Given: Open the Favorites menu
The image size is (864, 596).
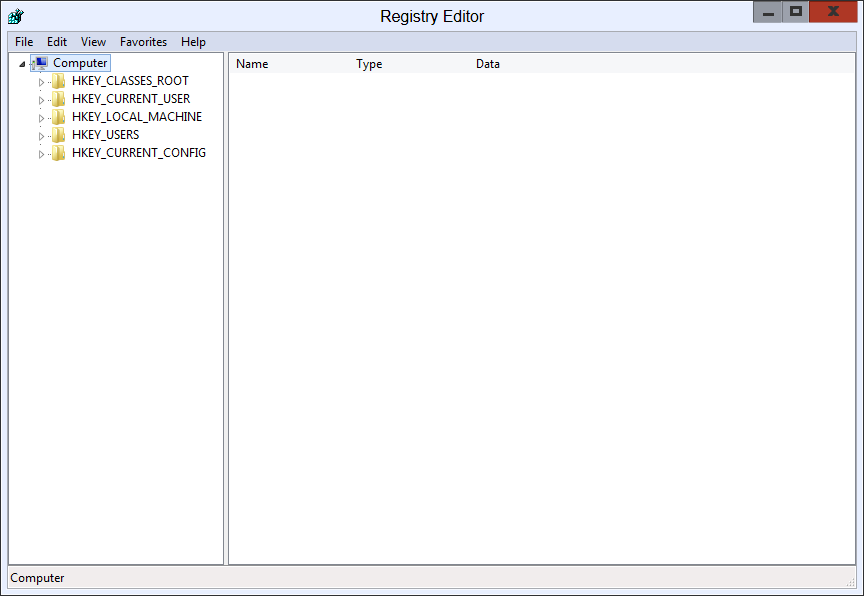Looking at the screenshot, I should click(143, 42).
